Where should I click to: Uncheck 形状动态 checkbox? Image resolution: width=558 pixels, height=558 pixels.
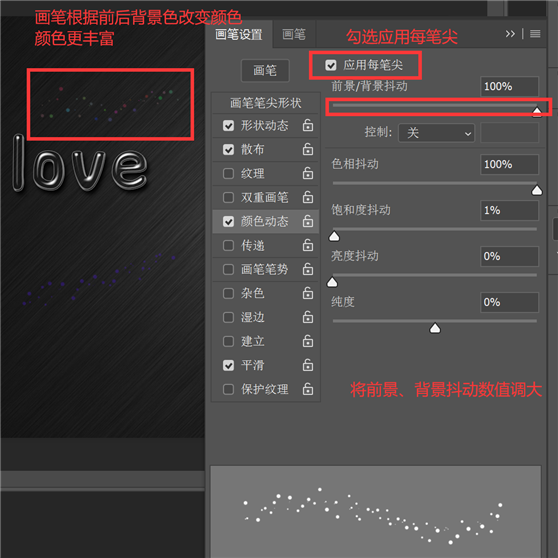(228, 126)
